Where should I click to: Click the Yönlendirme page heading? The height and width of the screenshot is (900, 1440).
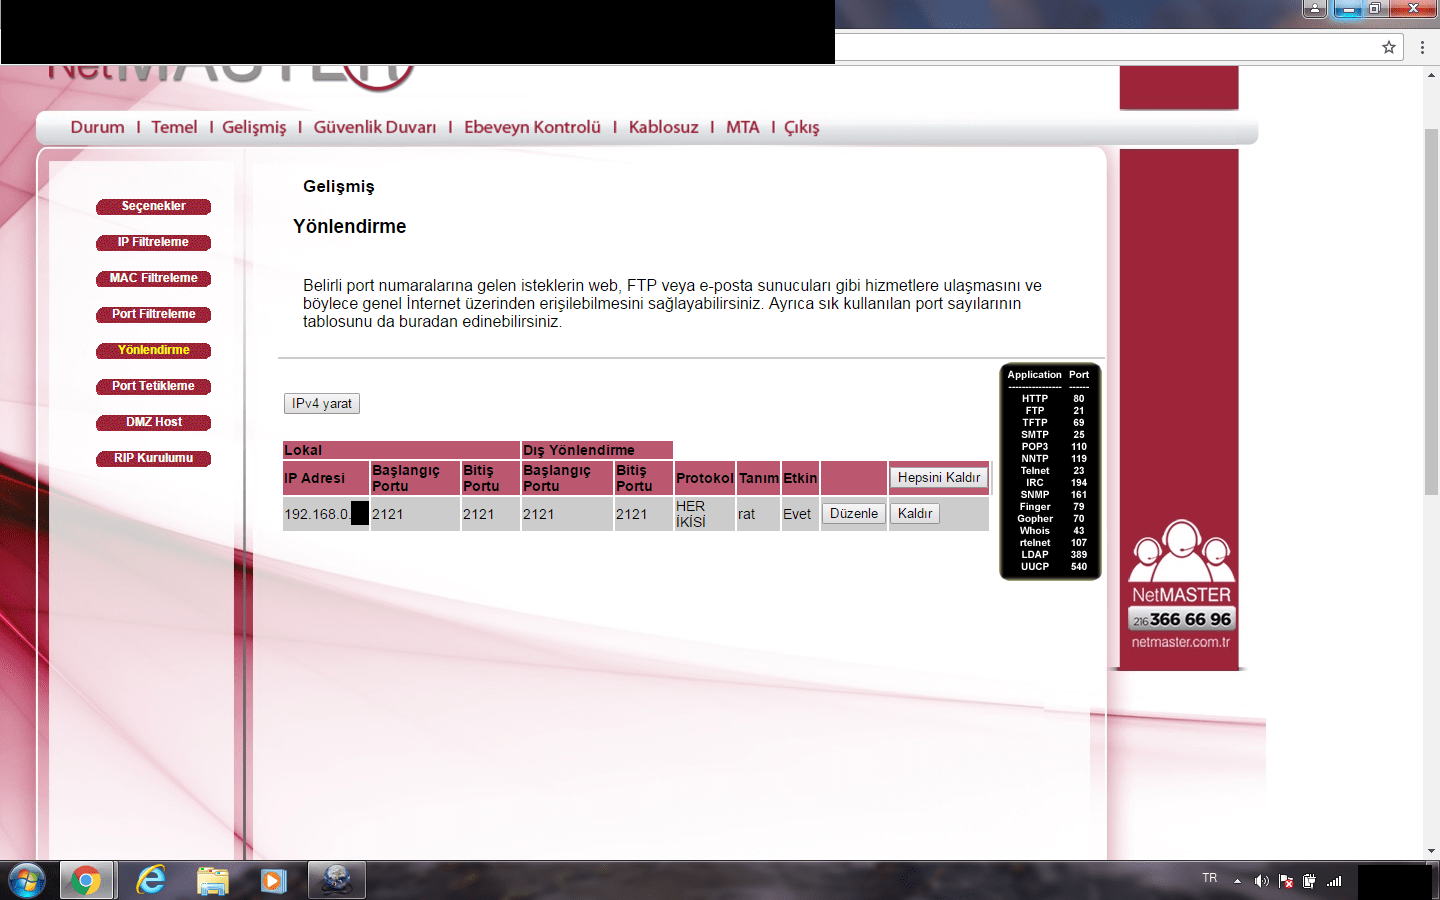point(350,227)
